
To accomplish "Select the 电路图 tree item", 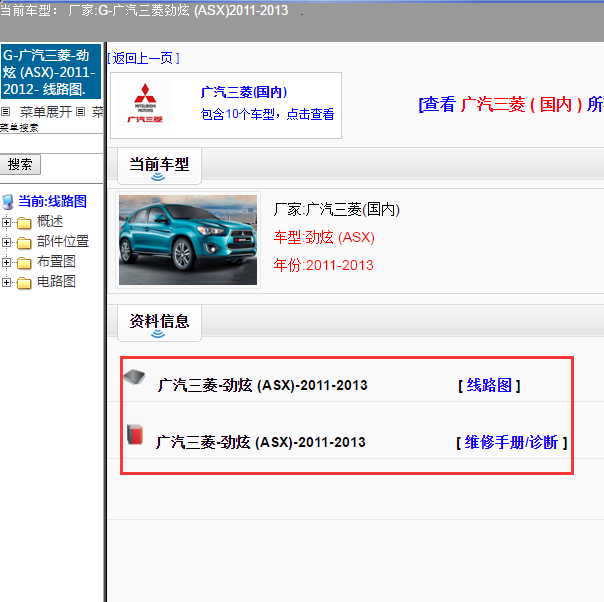I will [56, 282].
